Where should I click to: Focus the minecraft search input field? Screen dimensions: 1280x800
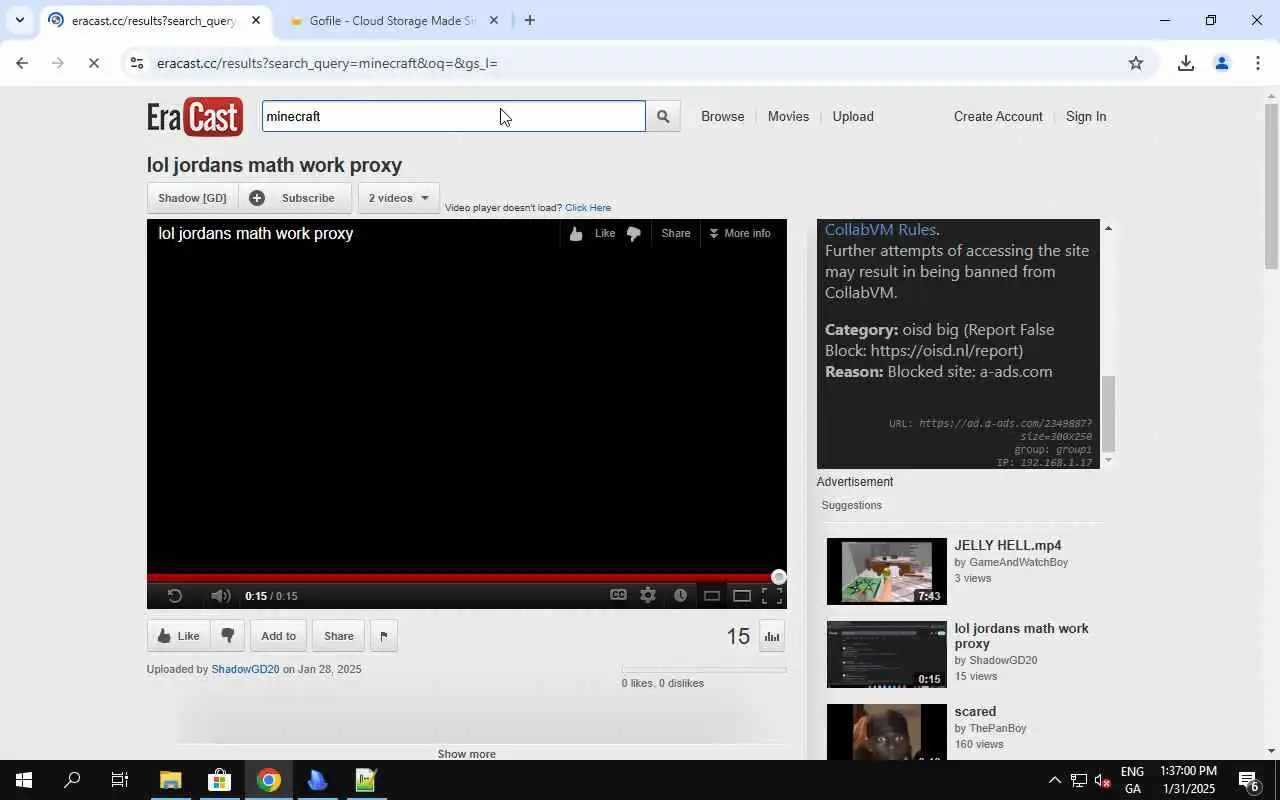pyautogui.click(x=454, y=116)
